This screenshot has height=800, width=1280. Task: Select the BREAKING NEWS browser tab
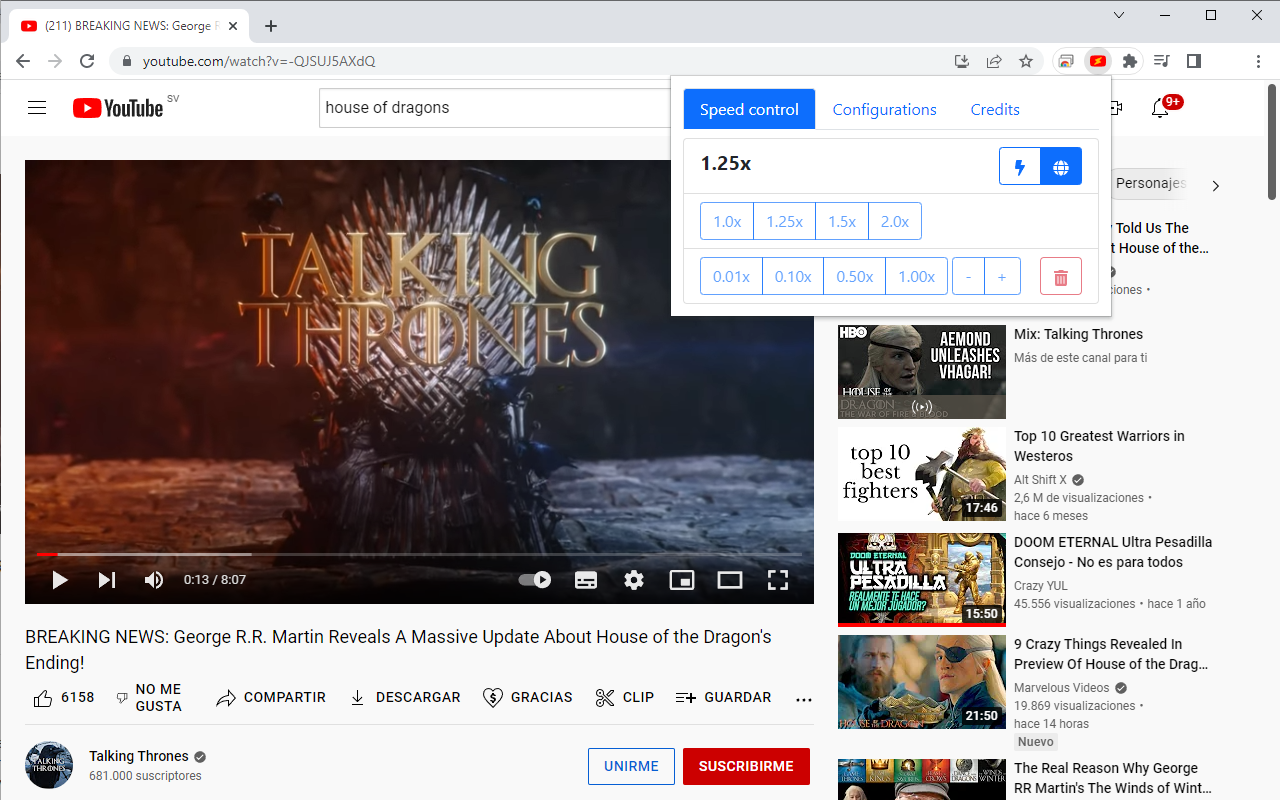click(x=130, y=26)
